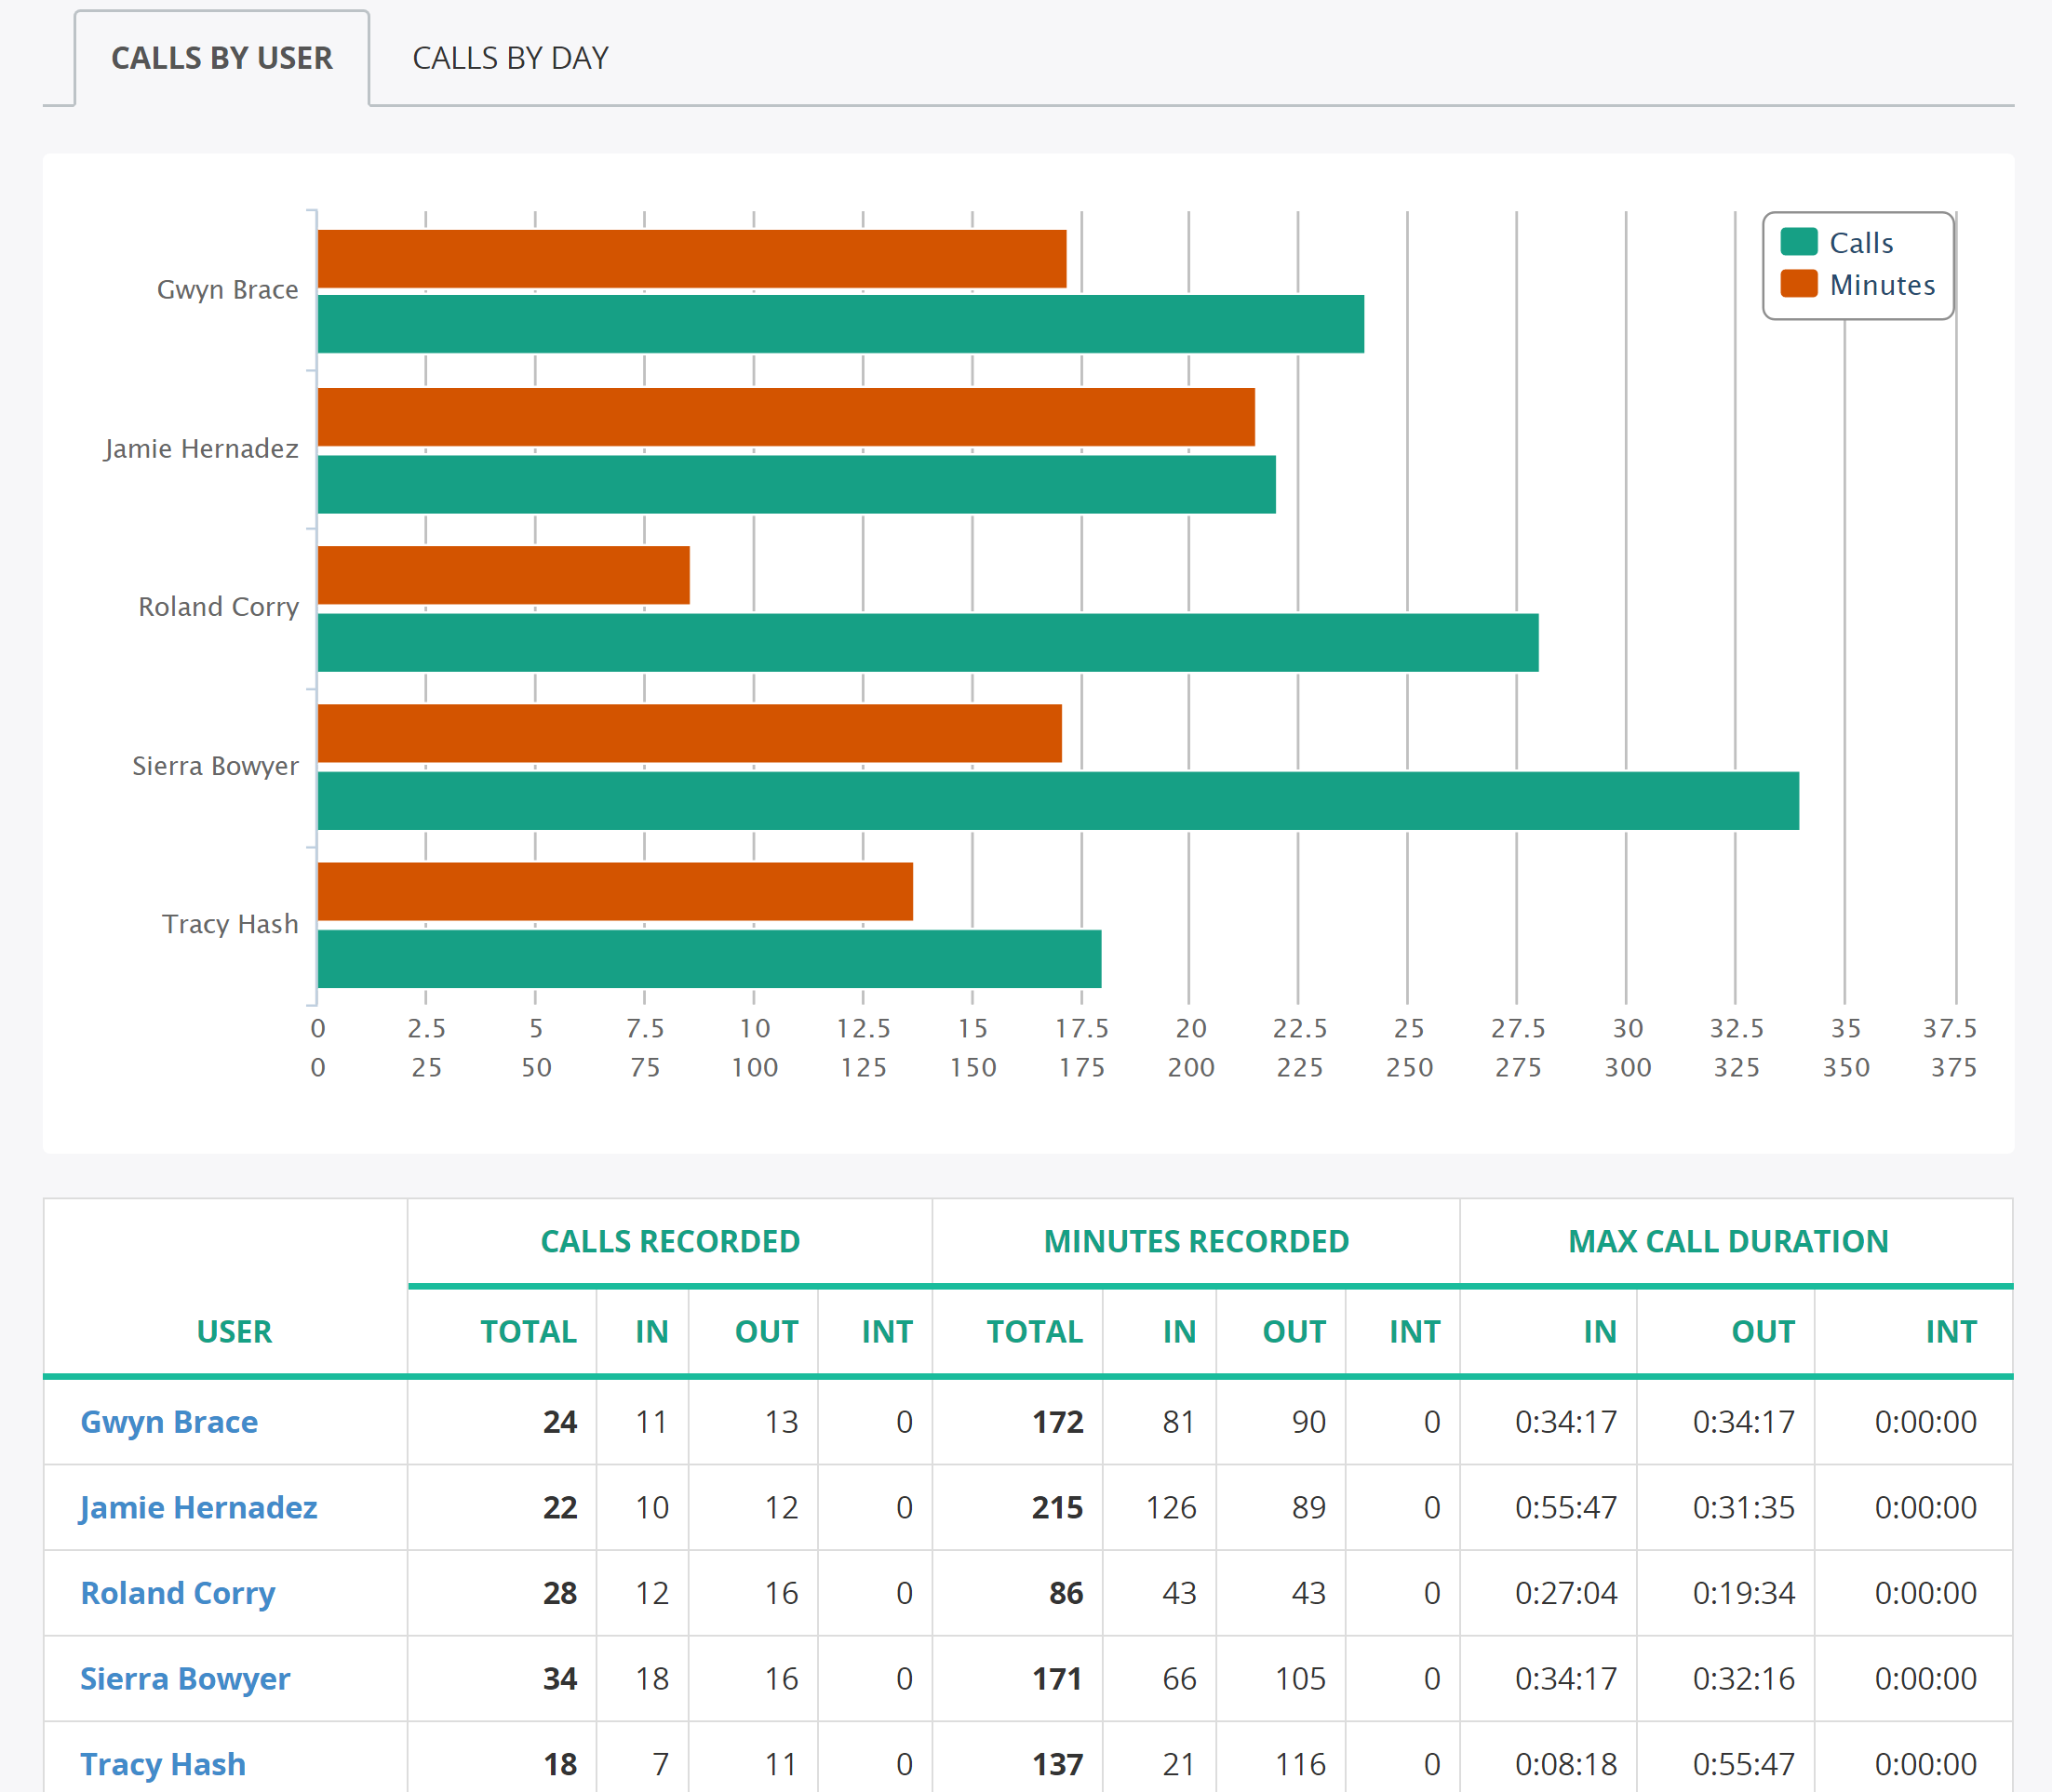Toggle the Calls series in chart legend
The width and height of the screenshot is (2052, 1792).
[1838, 243]
